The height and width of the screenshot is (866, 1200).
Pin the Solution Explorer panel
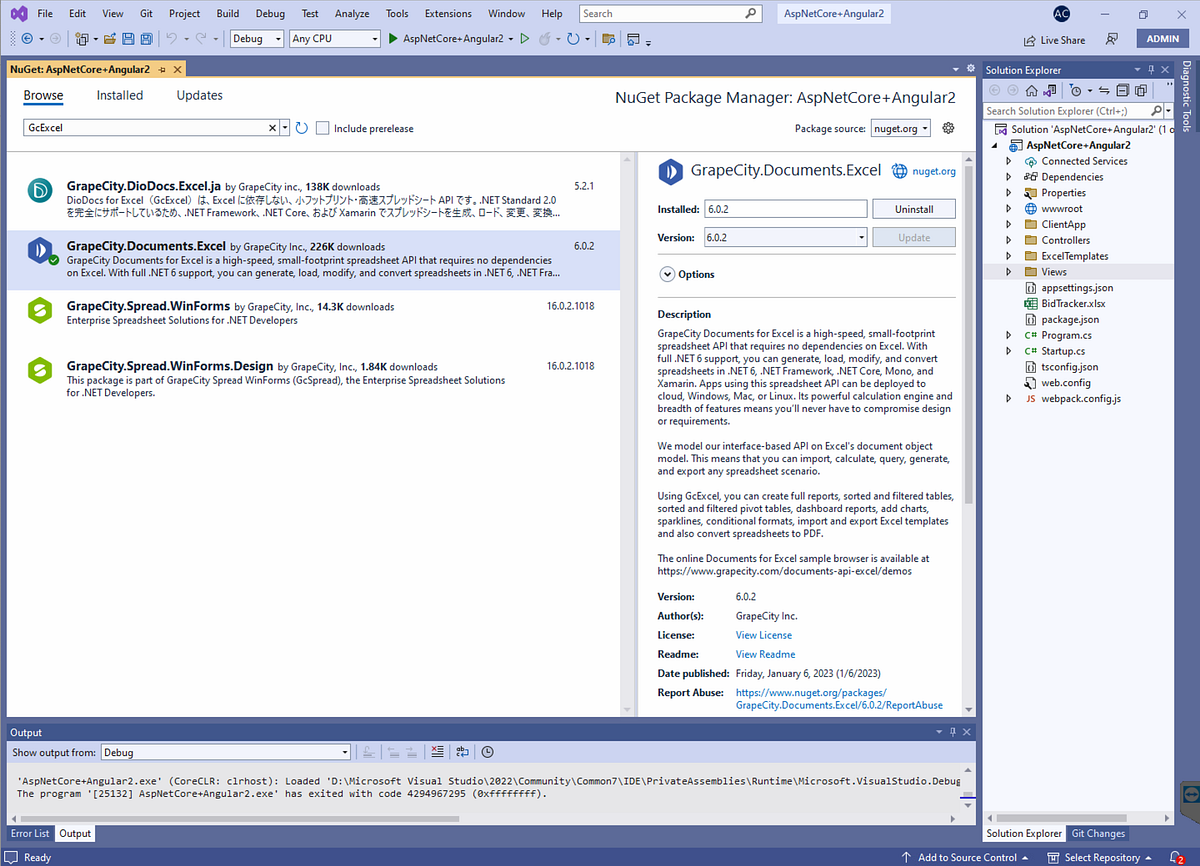1151,69
